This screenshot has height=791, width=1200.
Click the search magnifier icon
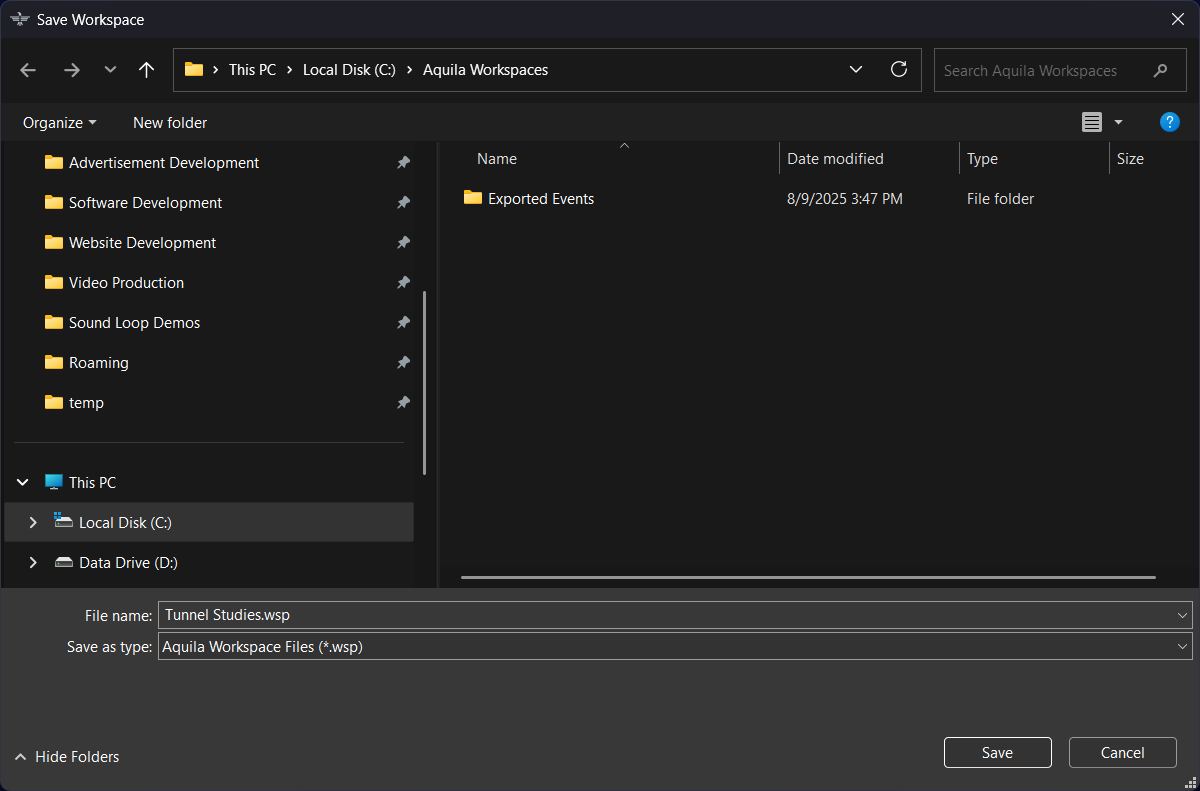click(x=1160, y=70)
